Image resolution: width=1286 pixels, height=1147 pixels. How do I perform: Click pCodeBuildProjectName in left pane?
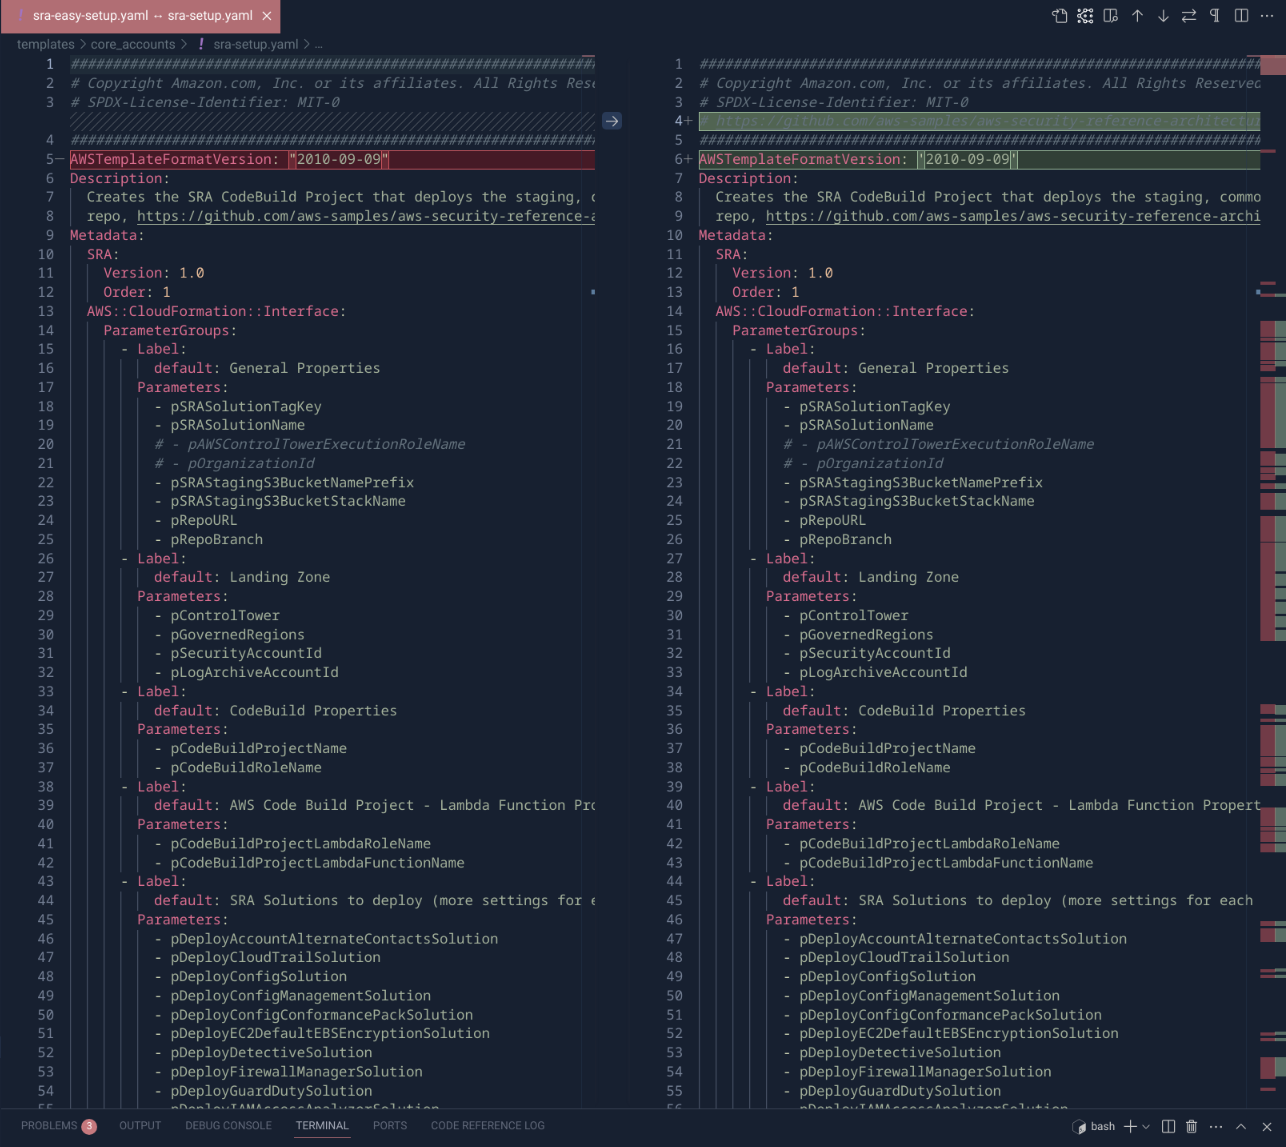[259, 748]
